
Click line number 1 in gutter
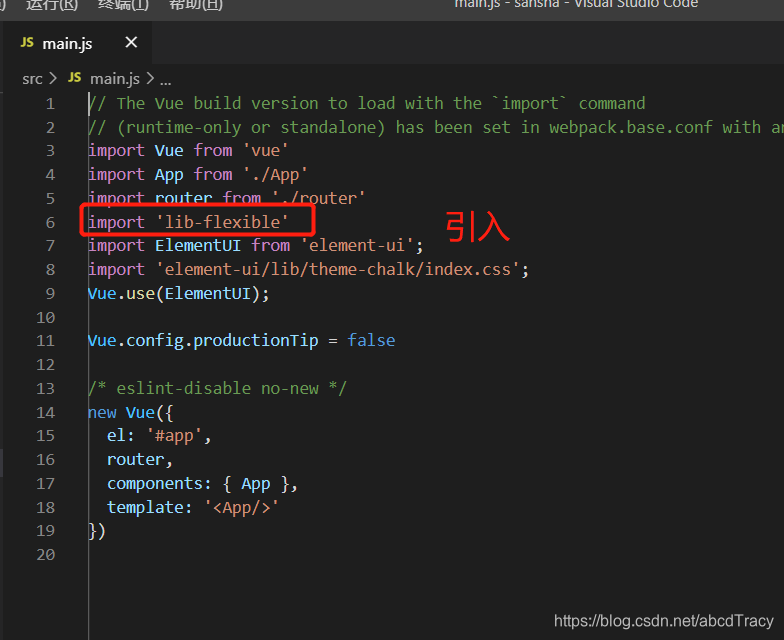50,104
